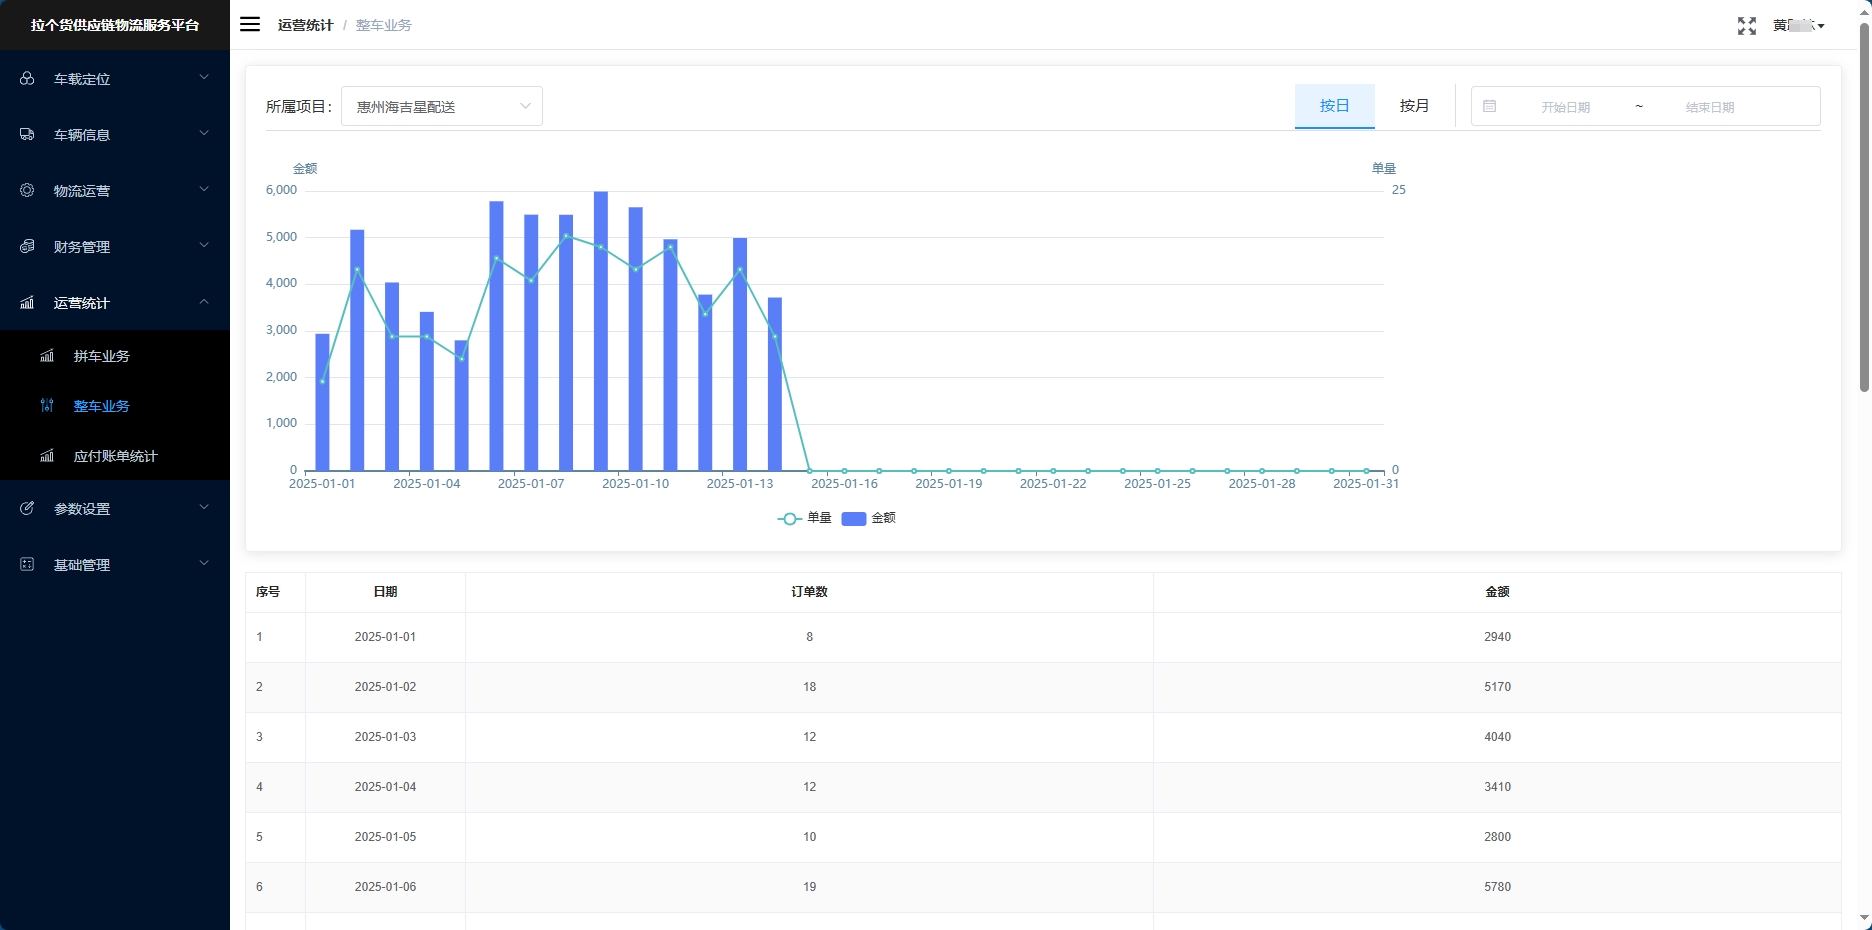Switch to 按月 monthly view tab
Screen dimensions: 1872x930
tap(1414, 106)
